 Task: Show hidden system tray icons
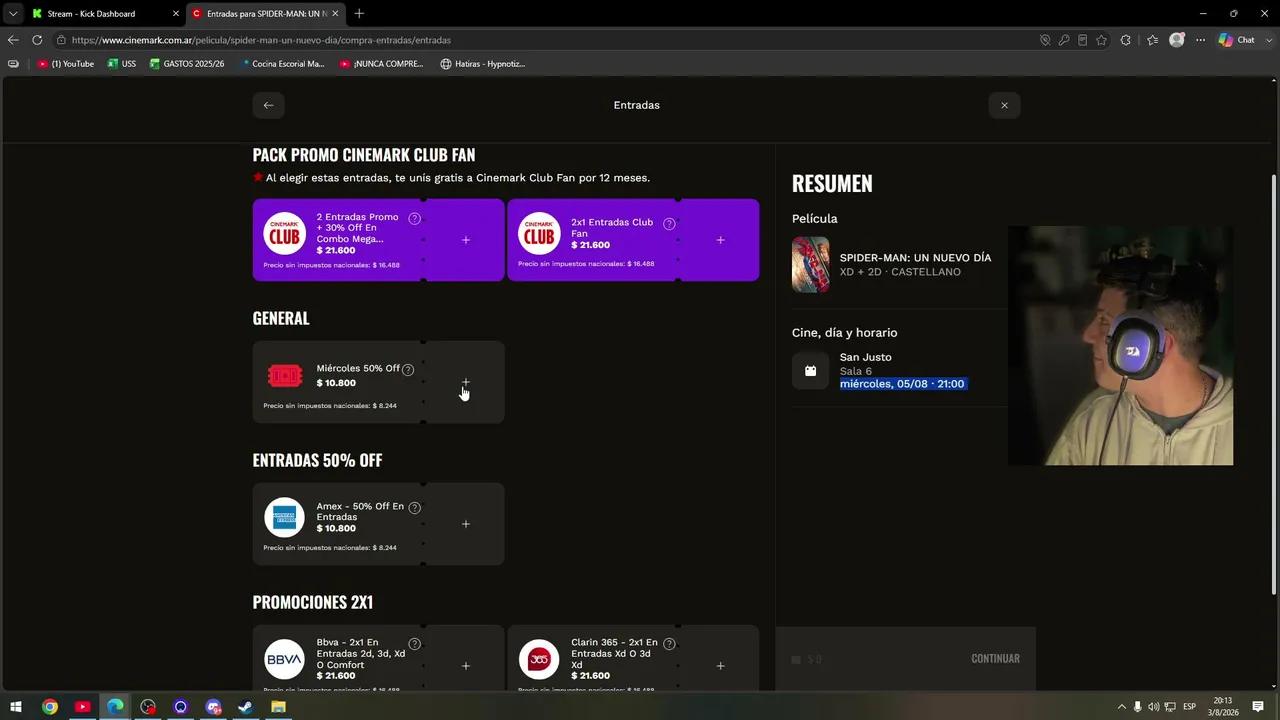coord(1121,707)
